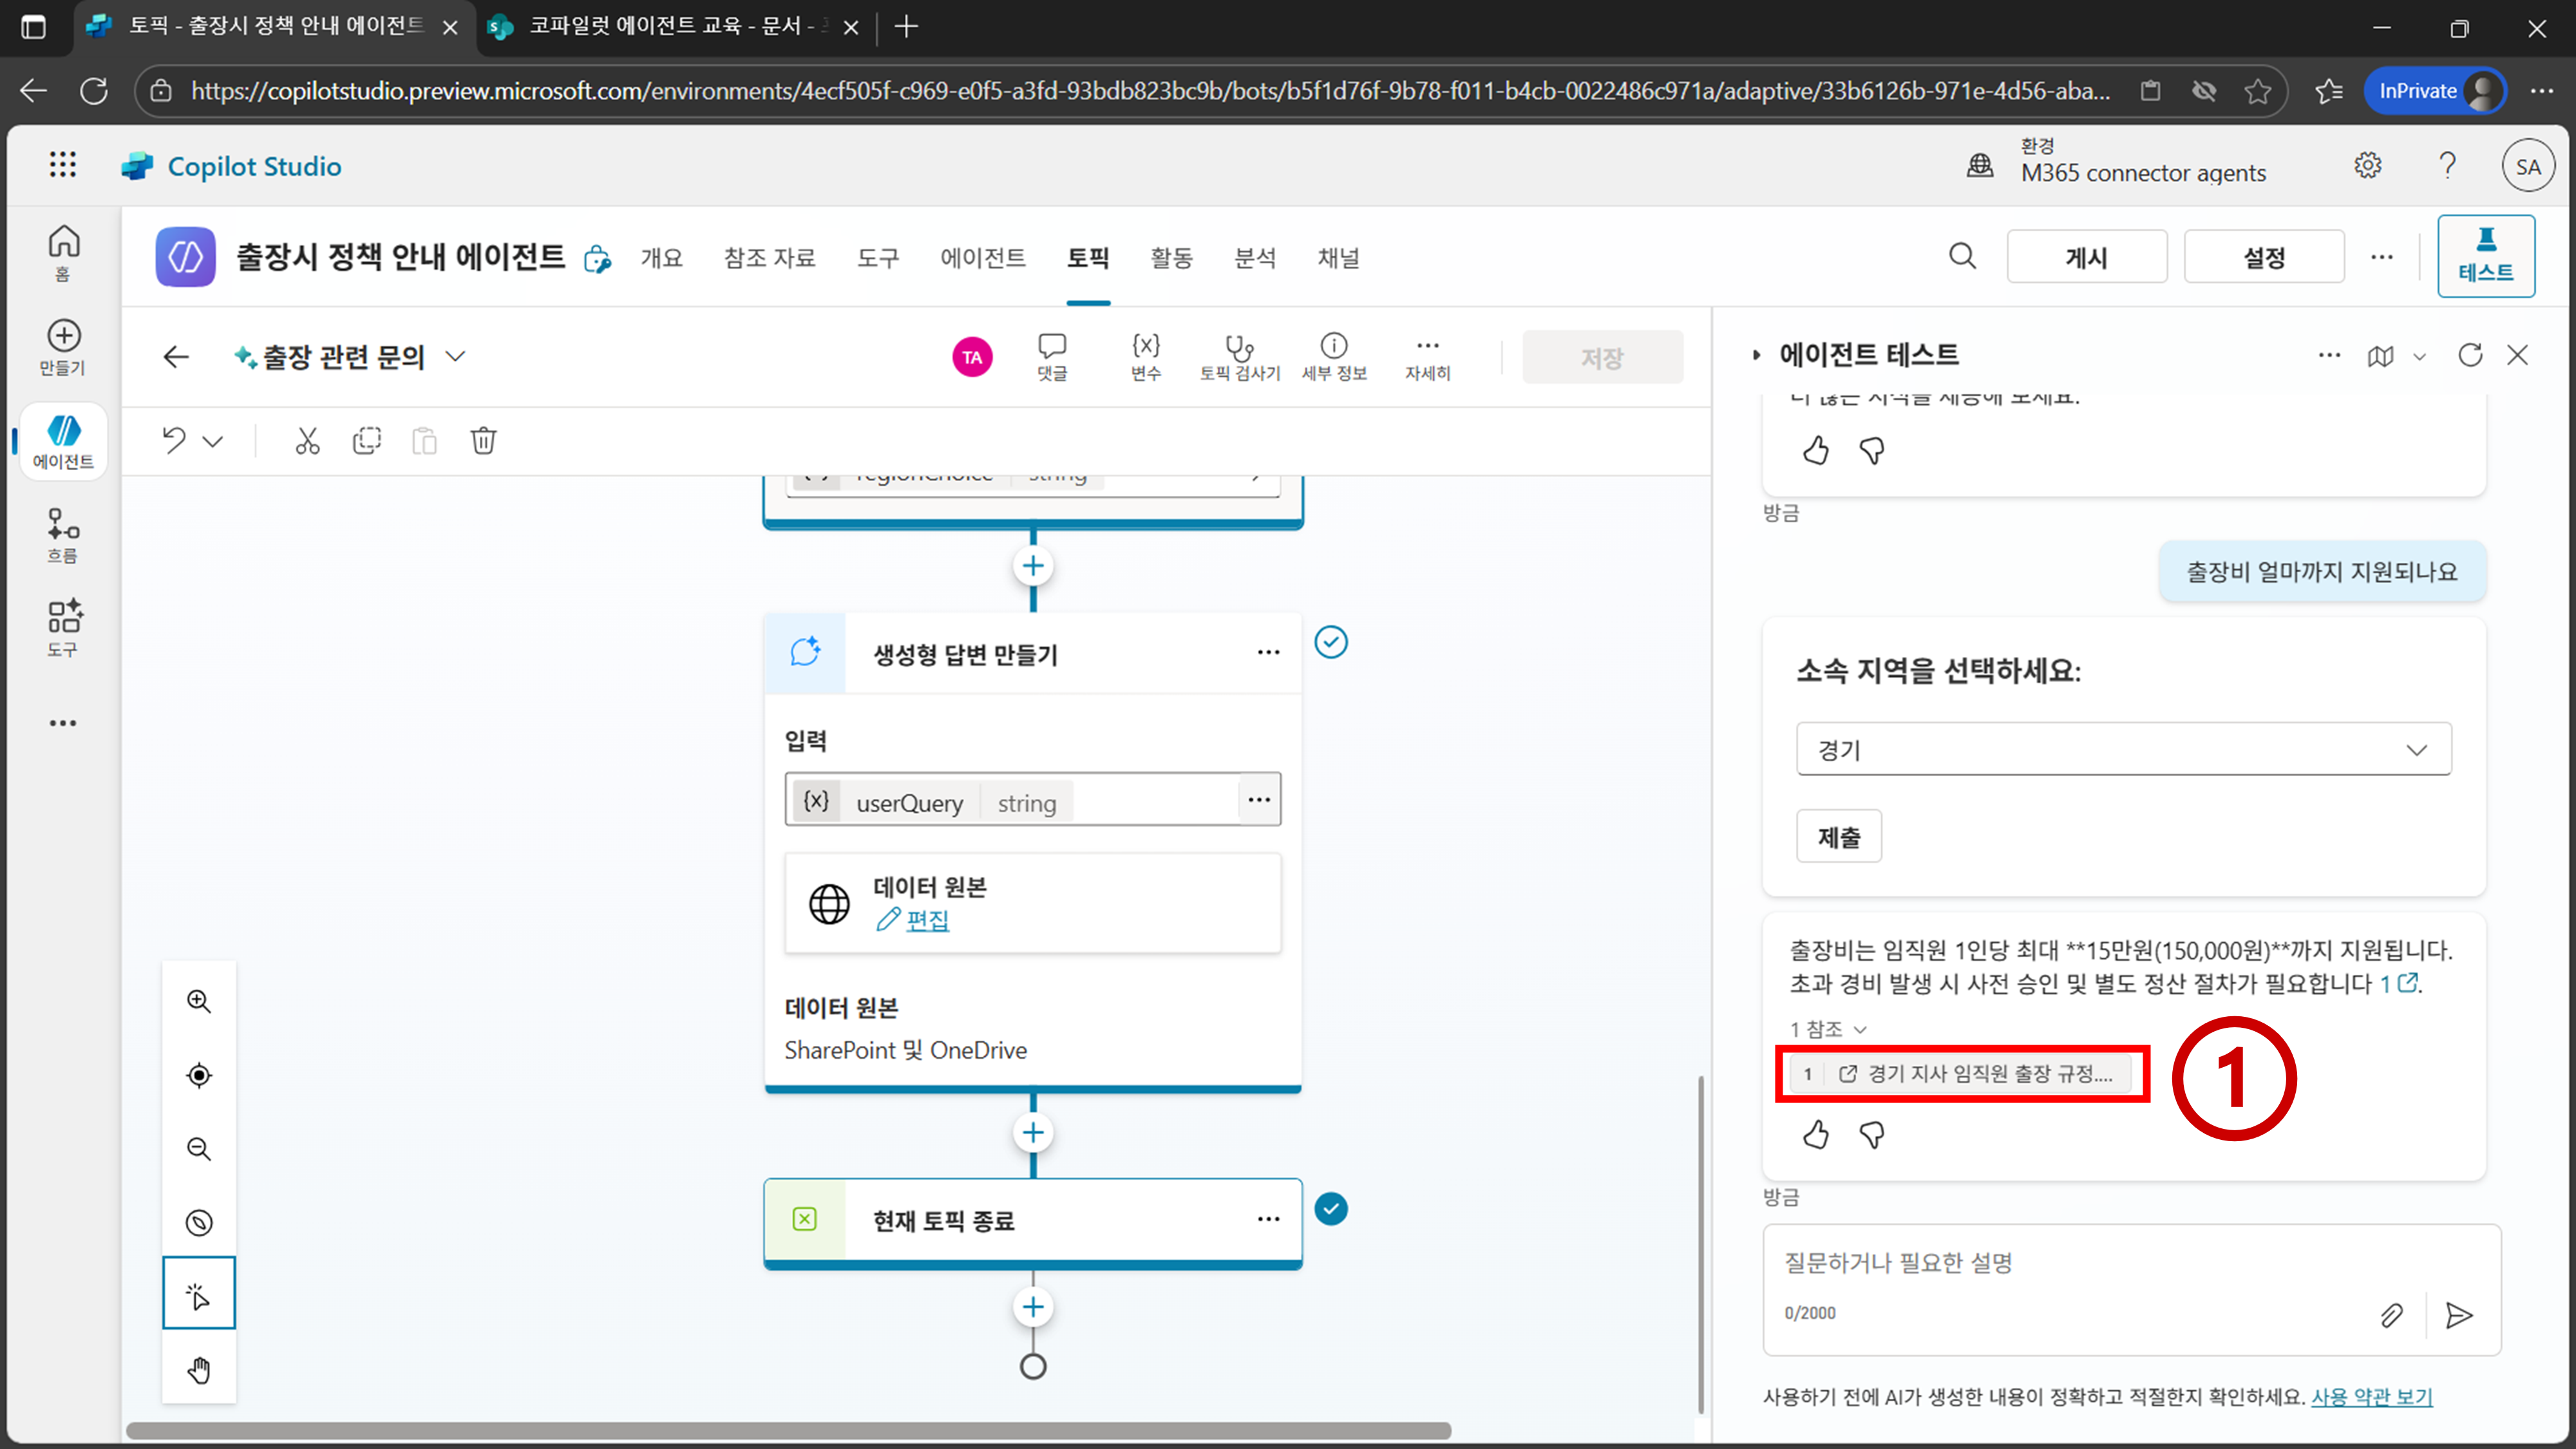This screenshot has width=2576, height=1449.
Task: Click thumbs up on the travel expense answer
Action: point(1816,1135)
